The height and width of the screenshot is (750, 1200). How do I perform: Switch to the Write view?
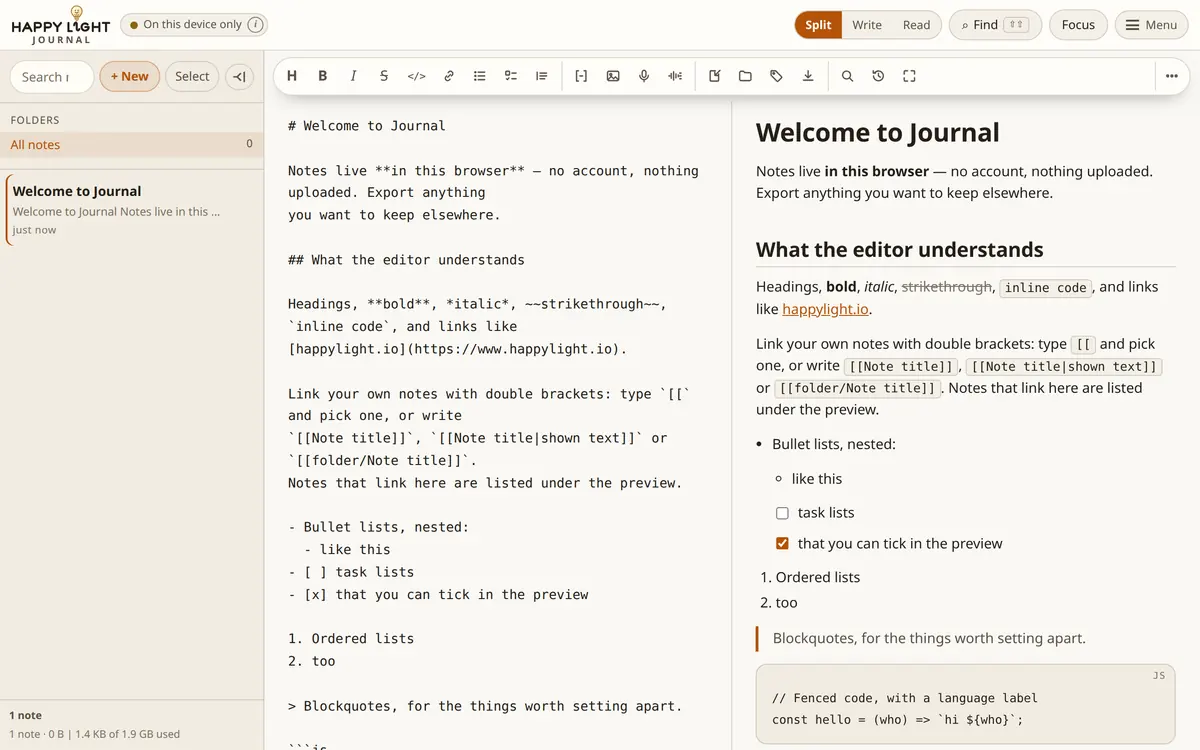[x=867, y=25]
